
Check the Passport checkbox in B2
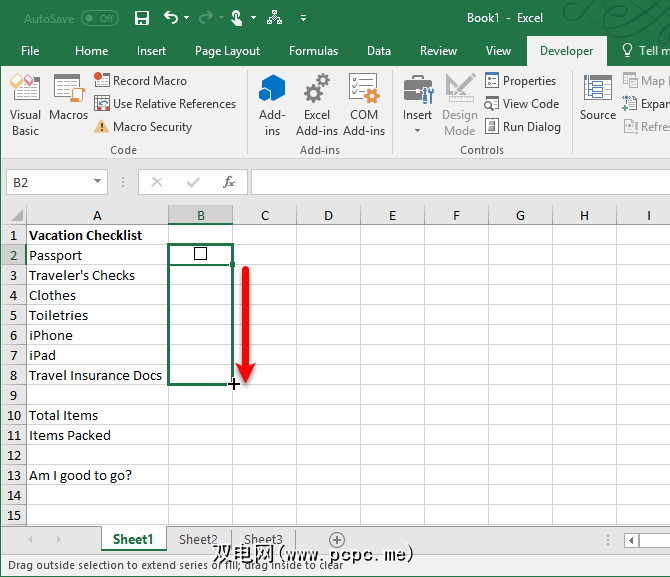tap(200, 254)
